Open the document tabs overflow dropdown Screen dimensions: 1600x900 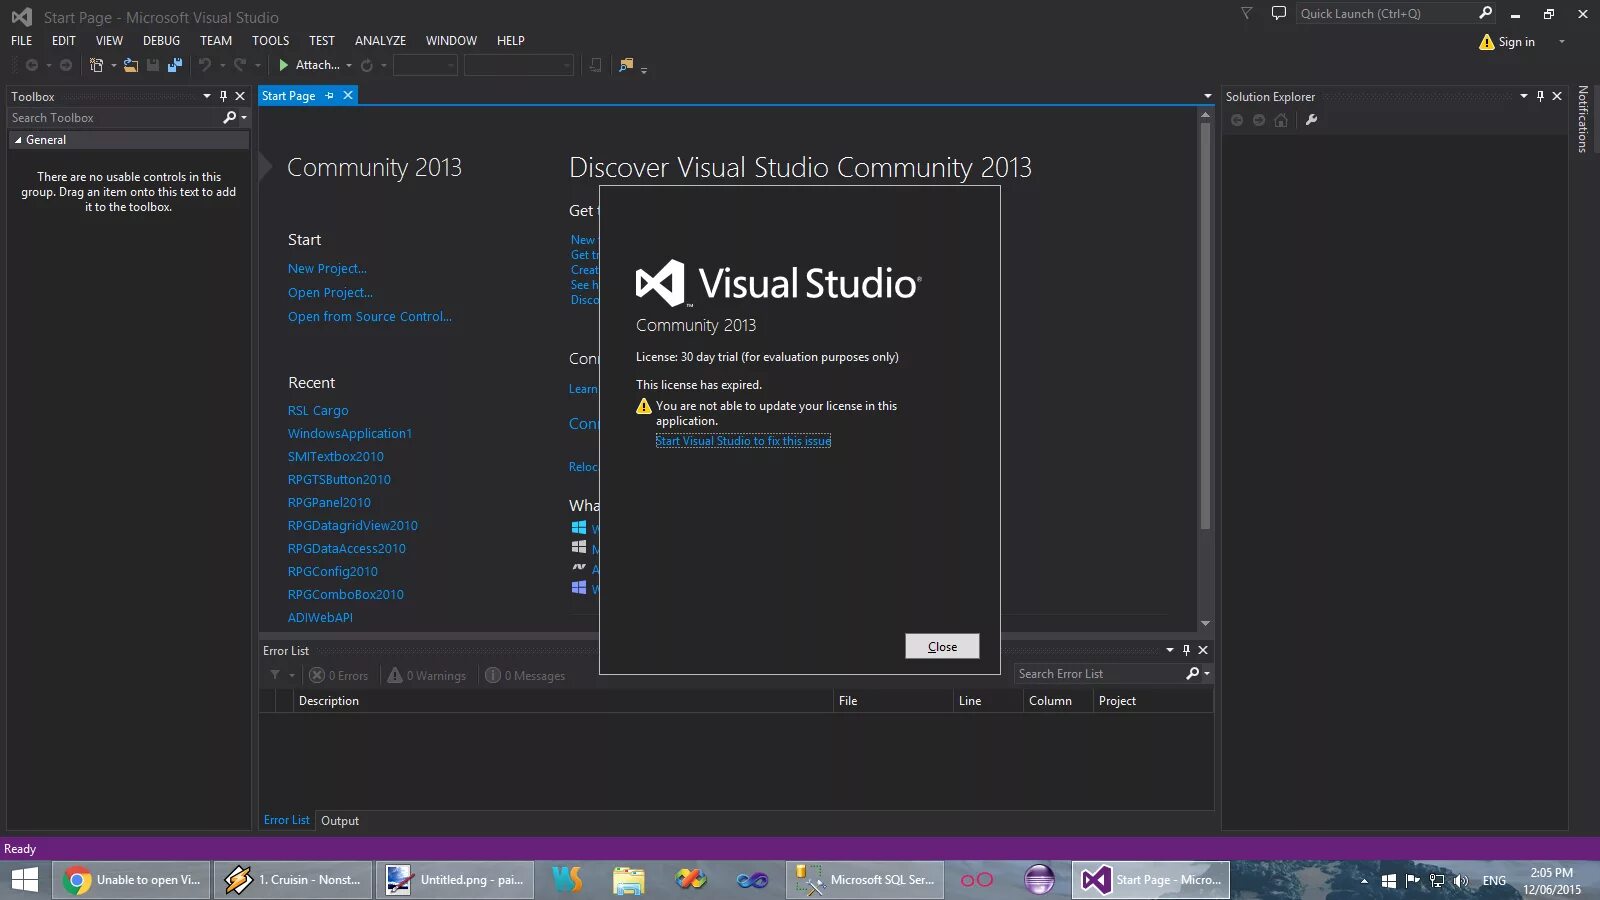[x=1208, y=96]
